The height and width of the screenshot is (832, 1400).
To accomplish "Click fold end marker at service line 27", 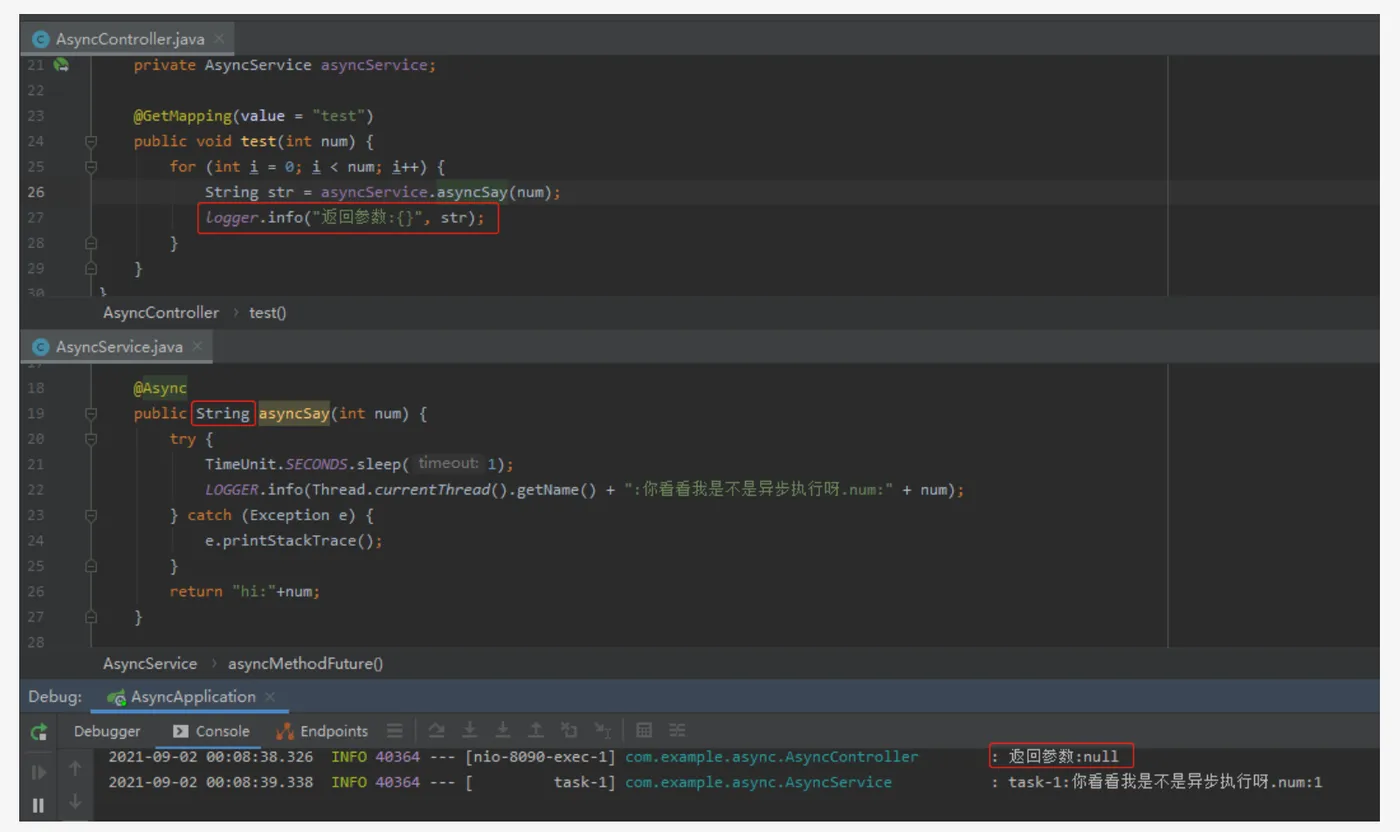I will point(91,617).
